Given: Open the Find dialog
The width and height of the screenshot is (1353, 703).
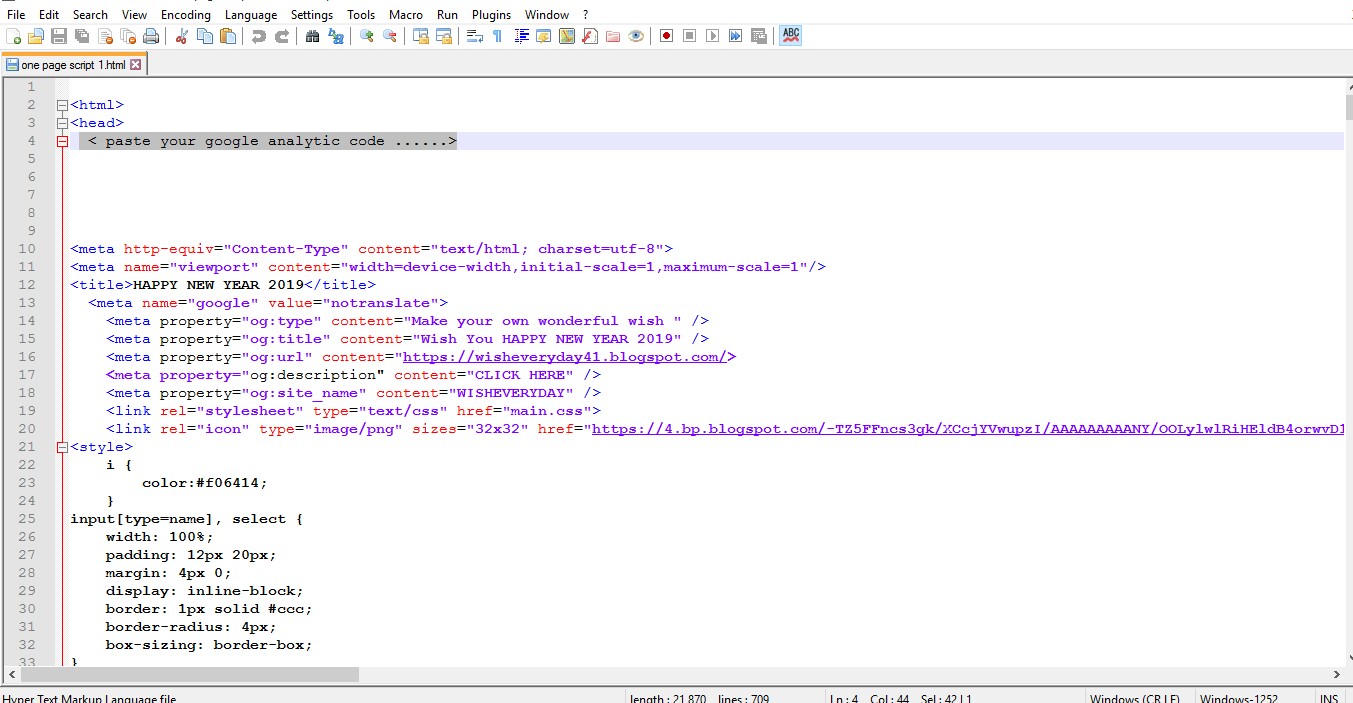Looking at the screenshot, I should 312,36.
